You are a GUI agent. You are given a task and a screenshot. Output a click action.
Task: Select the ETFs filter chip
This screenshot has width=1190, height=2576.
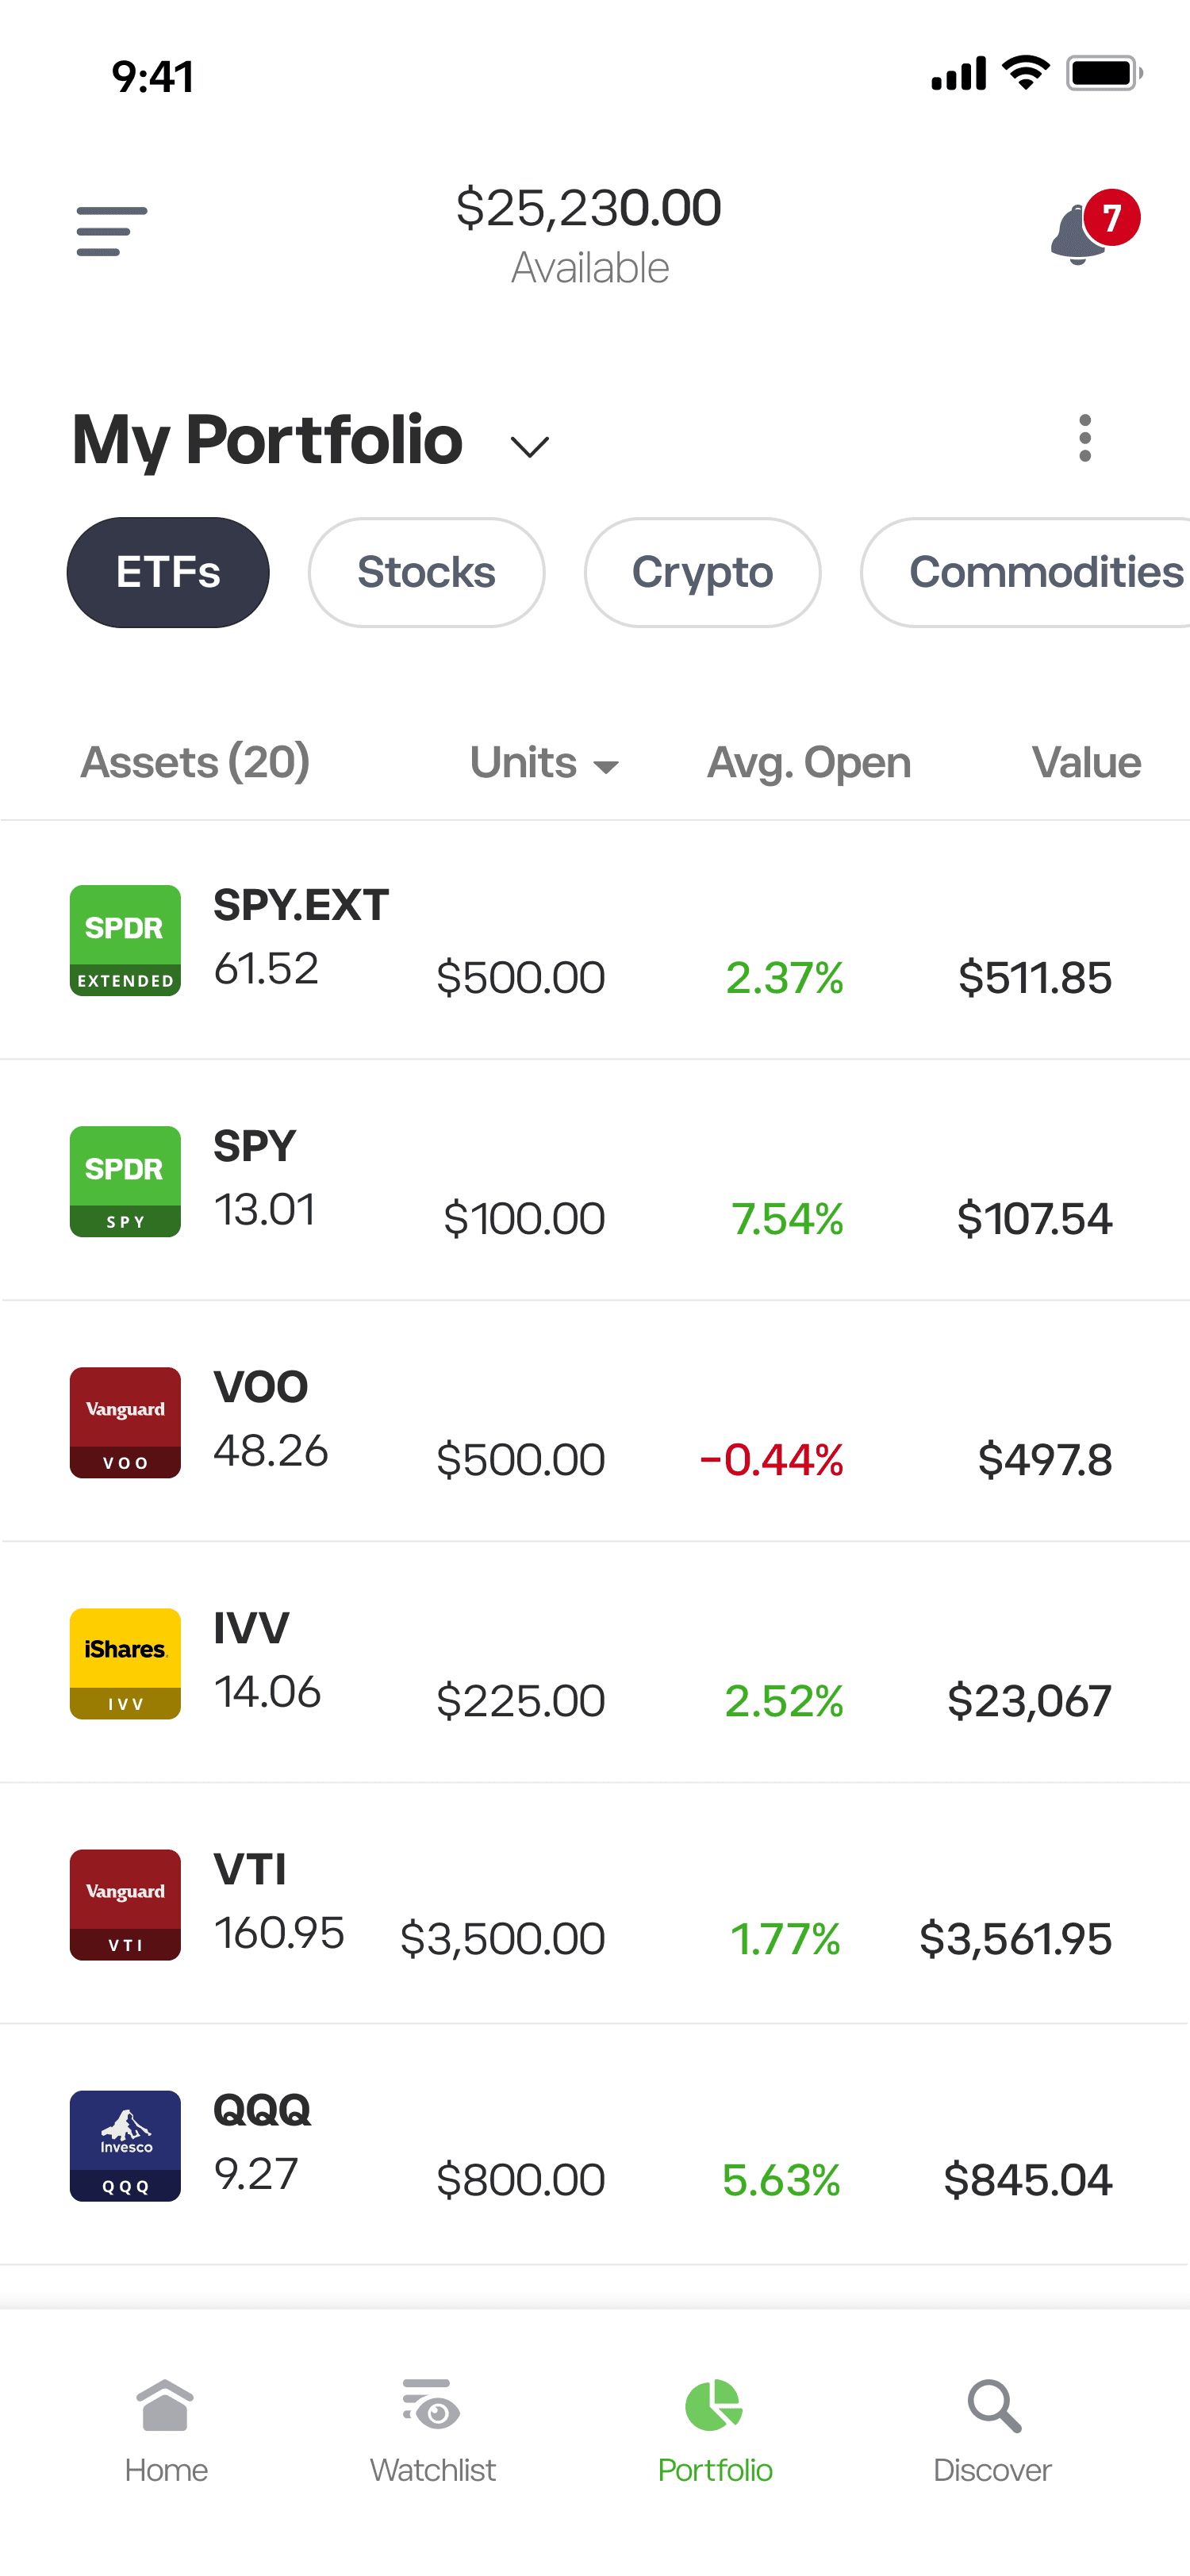pyautogui.click(x=168, y=572)
